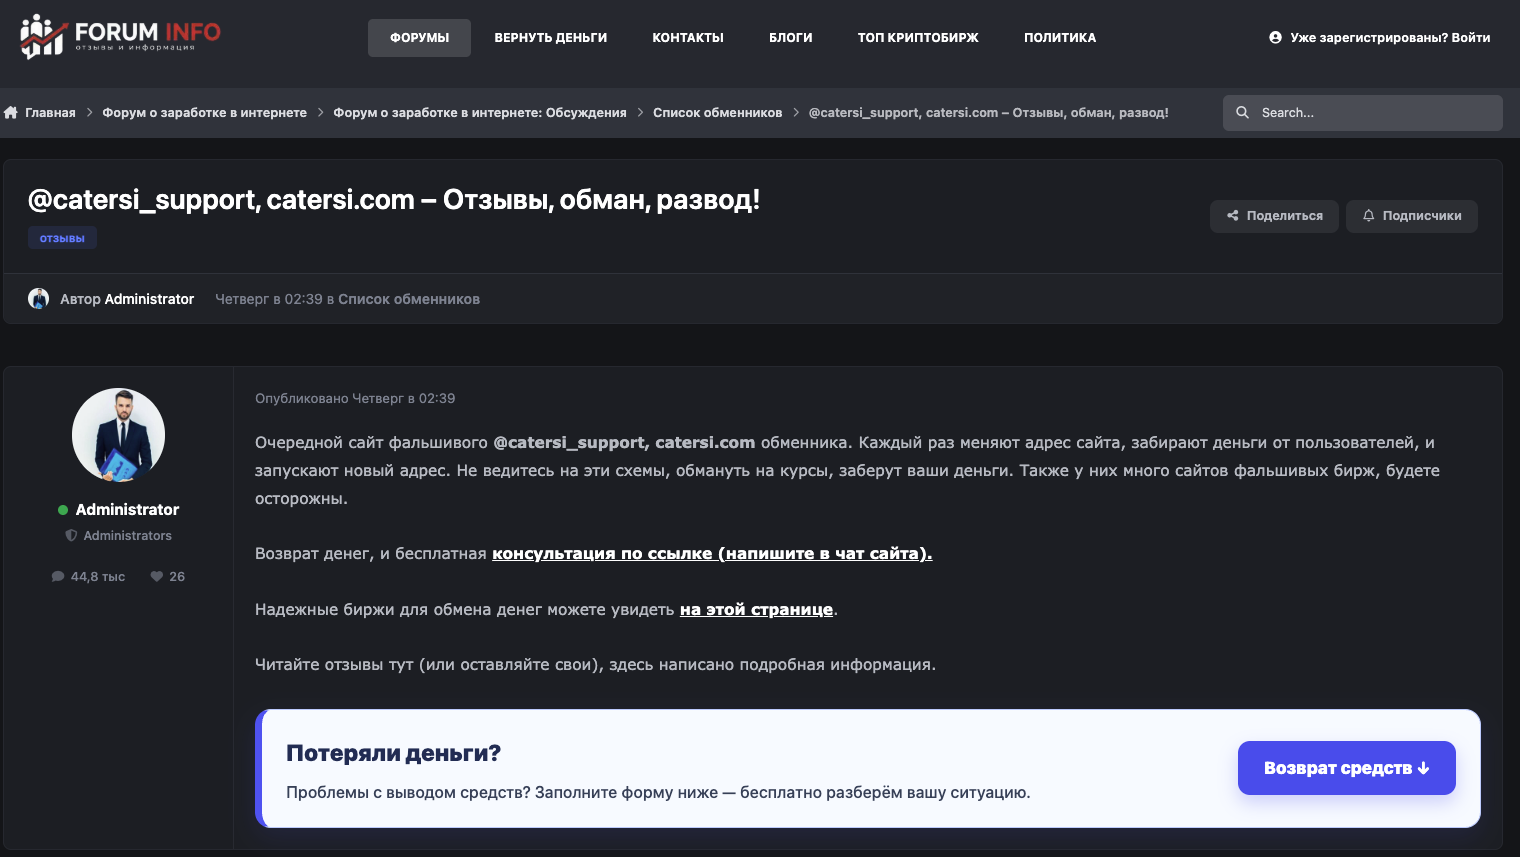1520x857 pixels.
Task: Click the login link Войти
Action: coord(1471,38)
